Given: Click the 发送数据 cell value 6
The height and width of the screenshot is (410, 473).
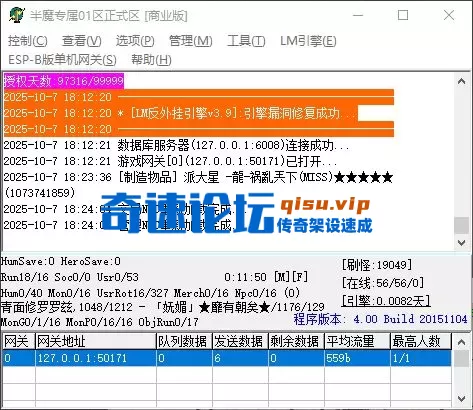Looking at the screenshot, I should [240, 358].
